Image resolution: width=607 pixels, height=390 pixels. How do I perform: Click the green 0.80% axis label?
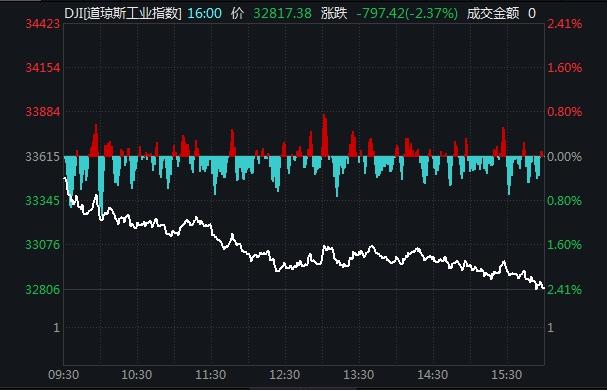coord(564,201)
